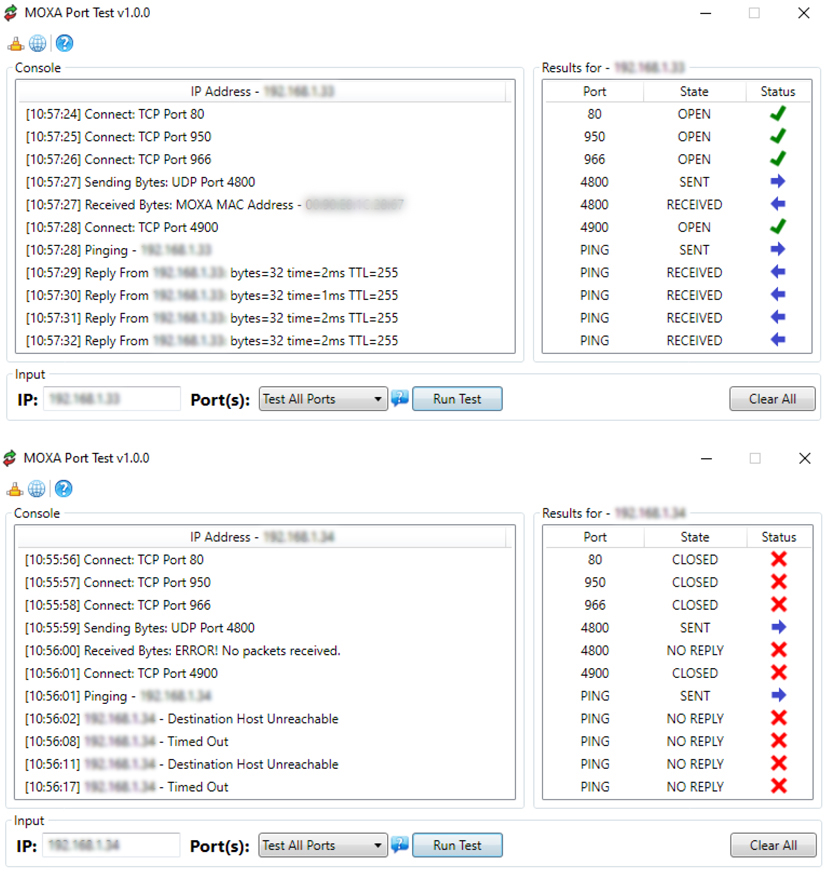The height and width of the screenshot is (873, 825).
Task: Select the '[10:56:11]' Destination Host Unreachable line
Action: (181, 764)
